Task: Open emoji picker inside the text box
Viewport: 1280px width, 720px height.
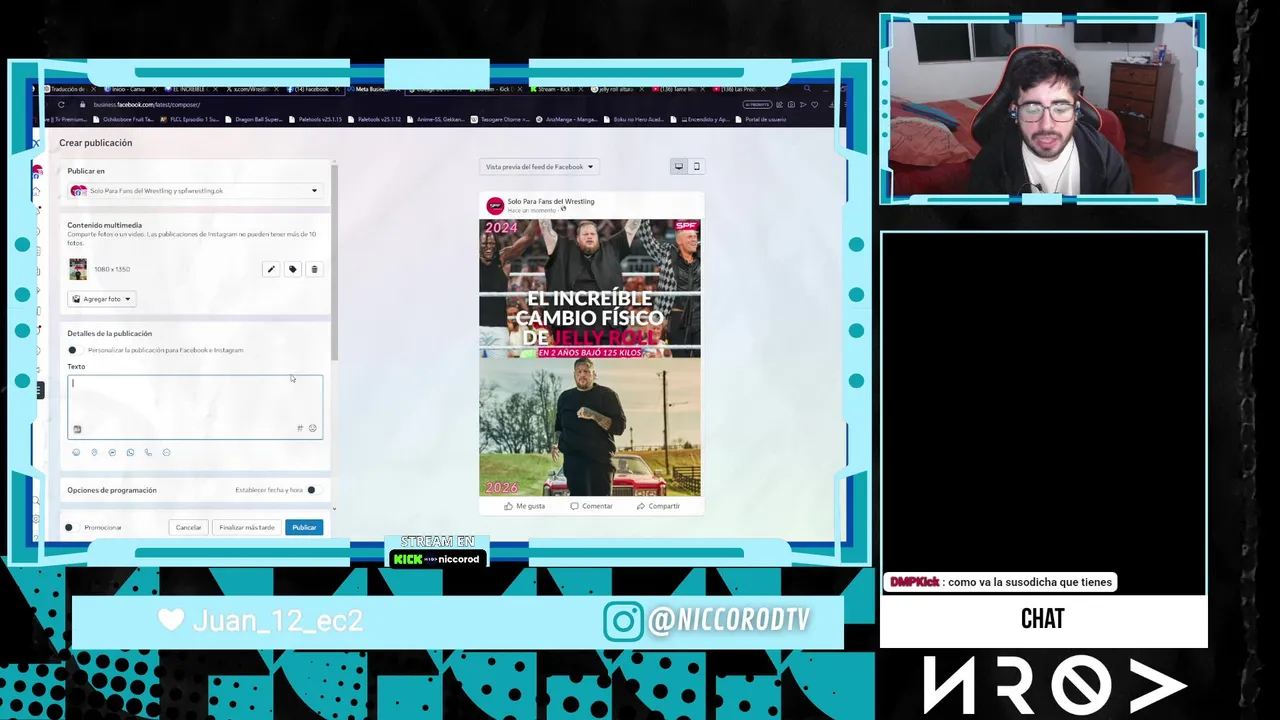Action: (312, 429)
